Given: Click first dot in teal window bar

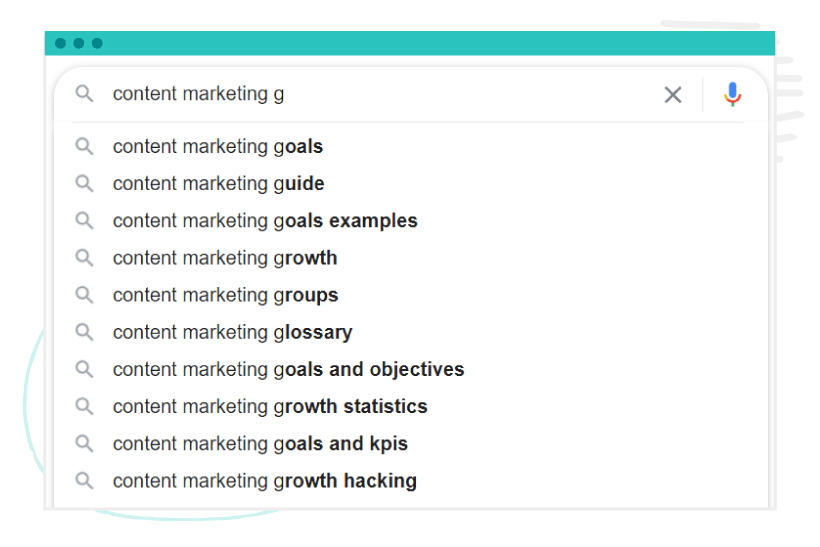Looking at the screenshot, I should coord(61,43).
